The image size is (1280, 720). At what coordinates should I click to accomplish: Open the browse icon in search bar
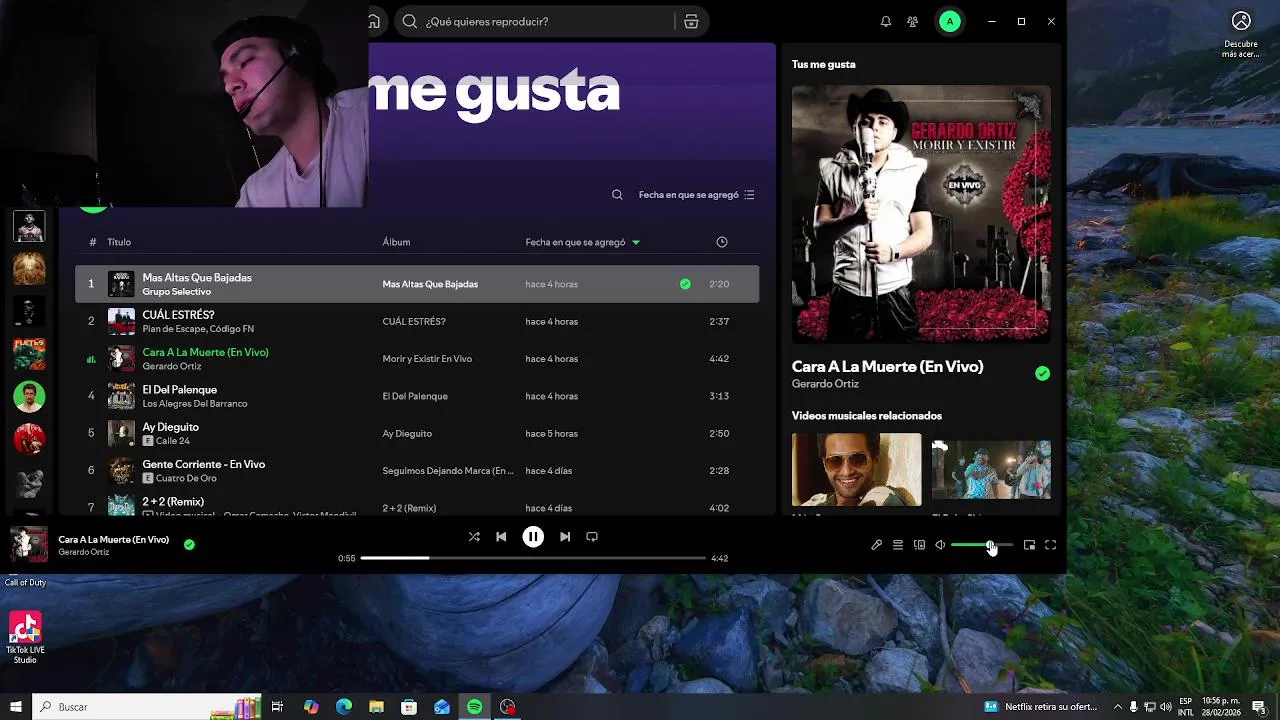pyautogui.click(x=691, y=21)
